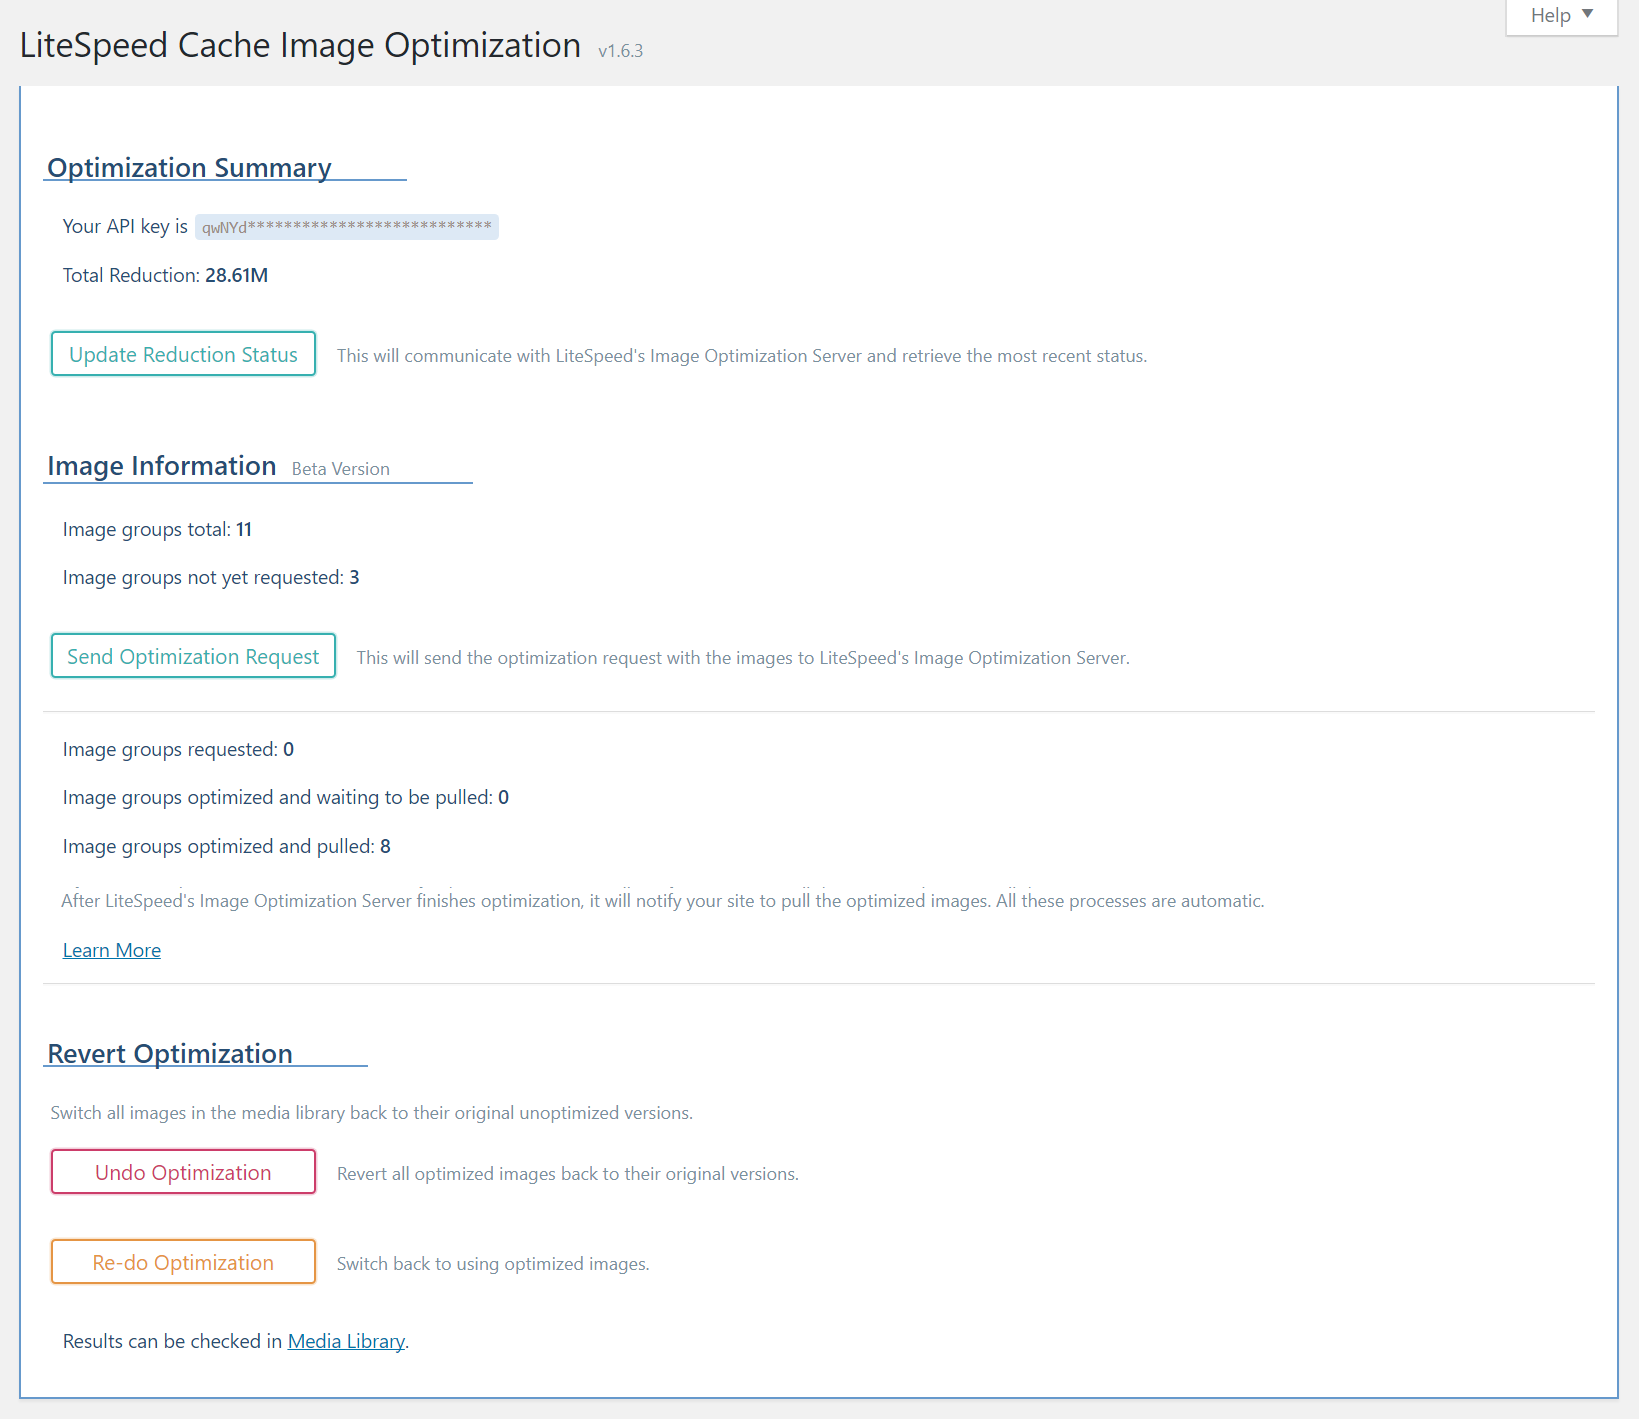Click the Update Reduction Status button
The height and width of the screenshot is (1419, 1639).
183,354
